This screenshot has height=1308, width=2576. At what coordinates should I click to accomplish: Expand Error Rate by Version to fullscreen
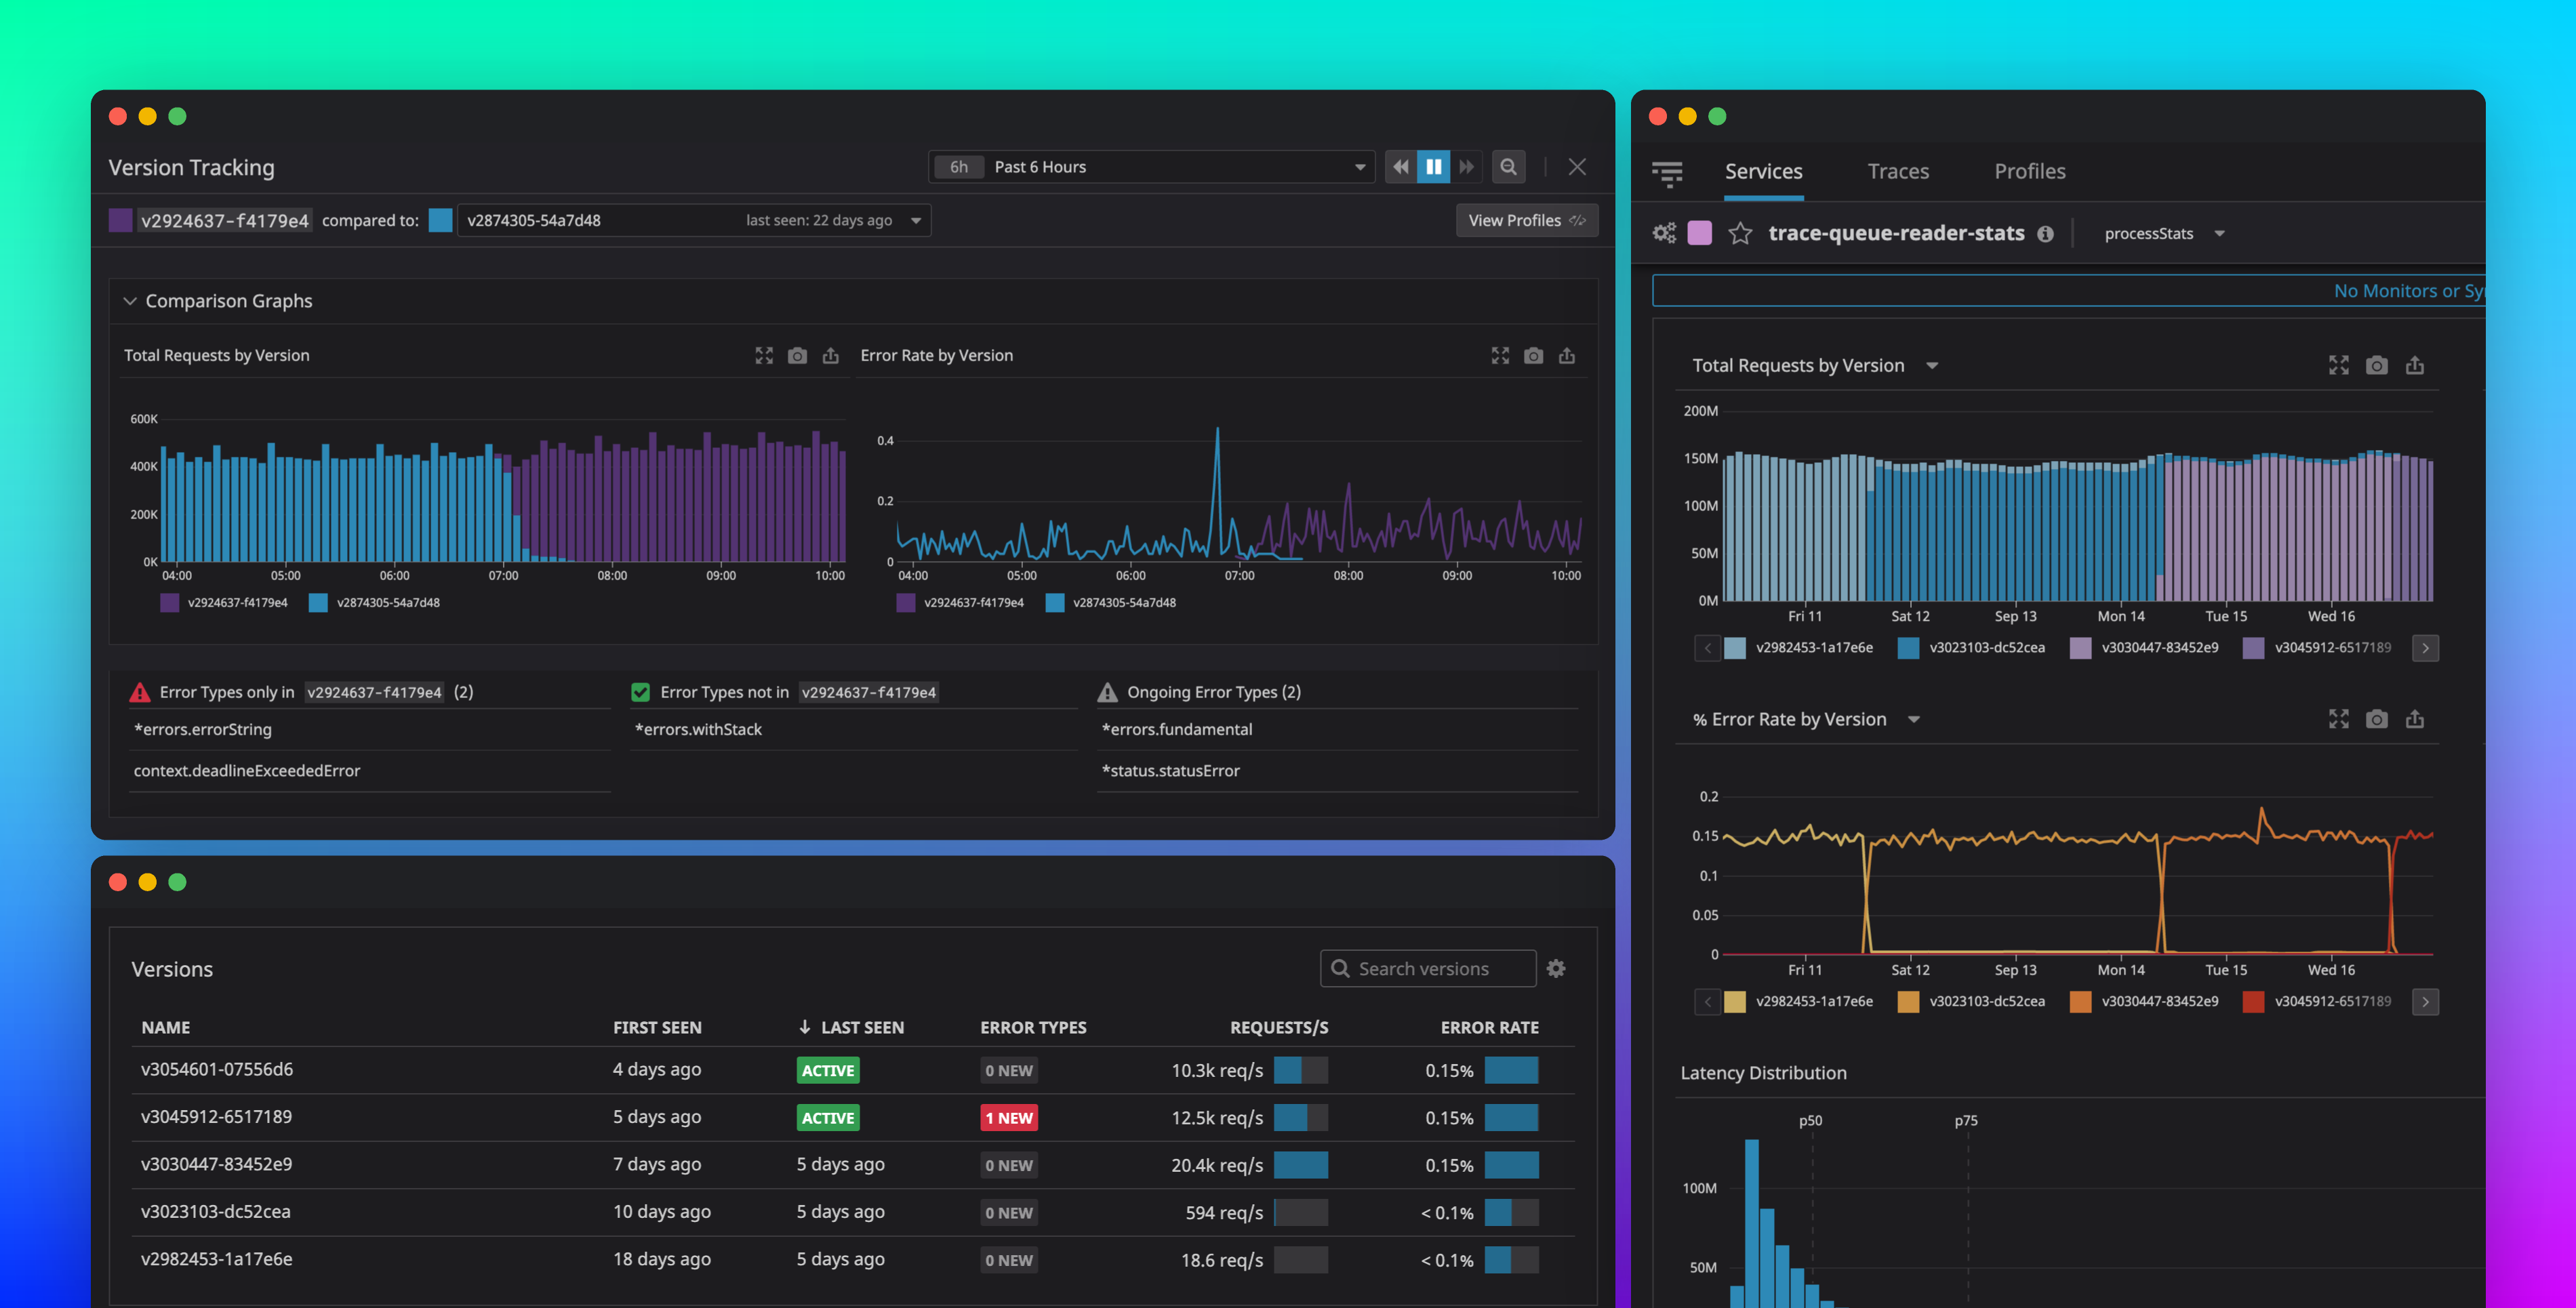1500,355
